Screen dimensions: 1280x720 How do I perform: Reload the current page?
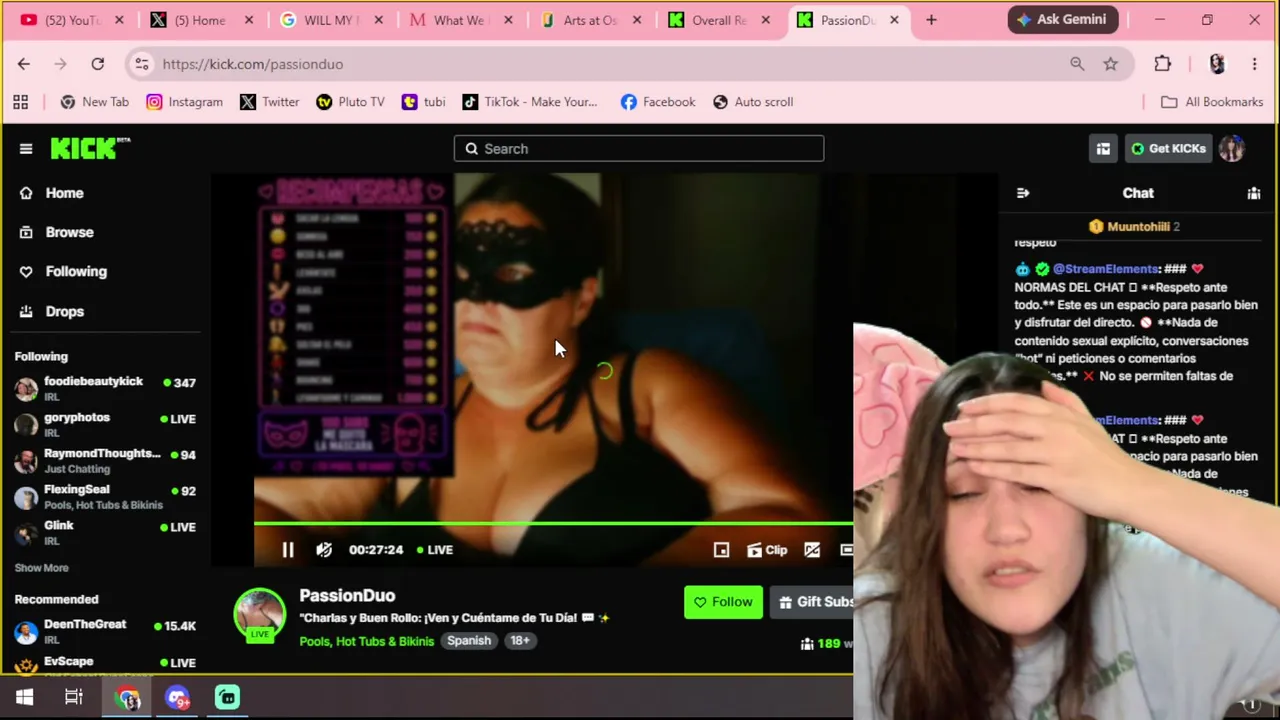(x=98, y=64)
